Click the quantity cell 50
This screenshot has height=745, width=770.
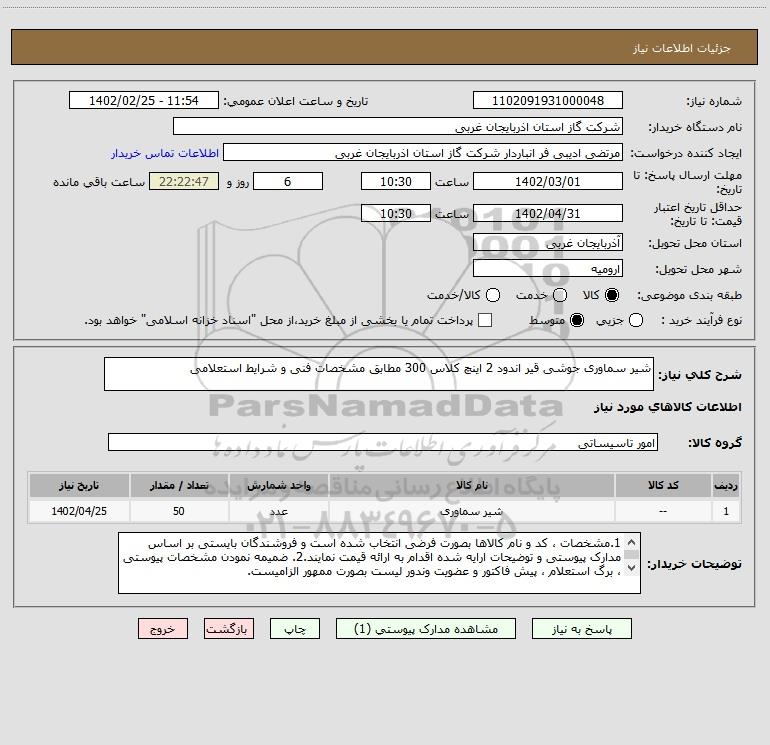coord(179,511)
